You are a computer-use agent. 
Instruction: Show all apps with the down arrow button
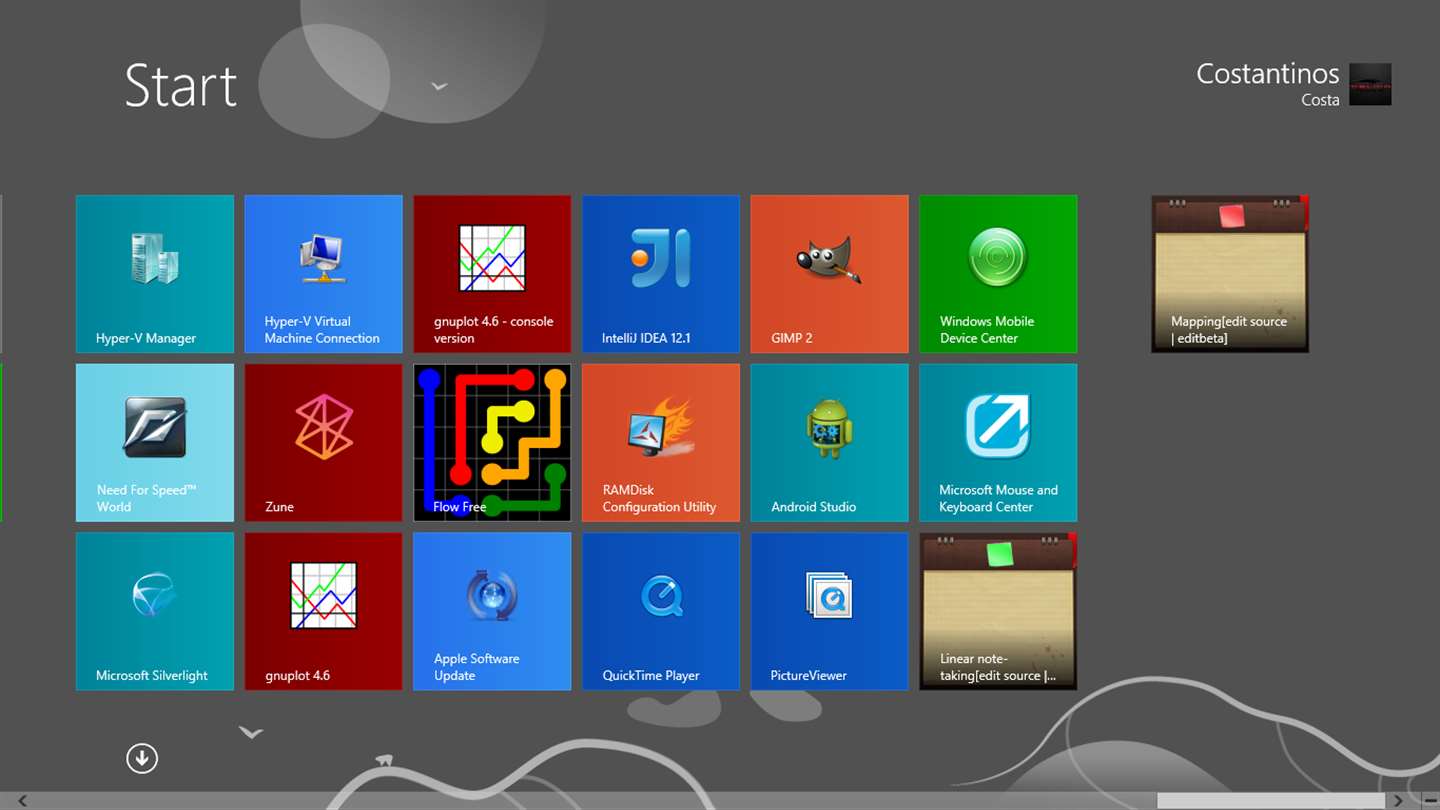click(x=142, y=759)
